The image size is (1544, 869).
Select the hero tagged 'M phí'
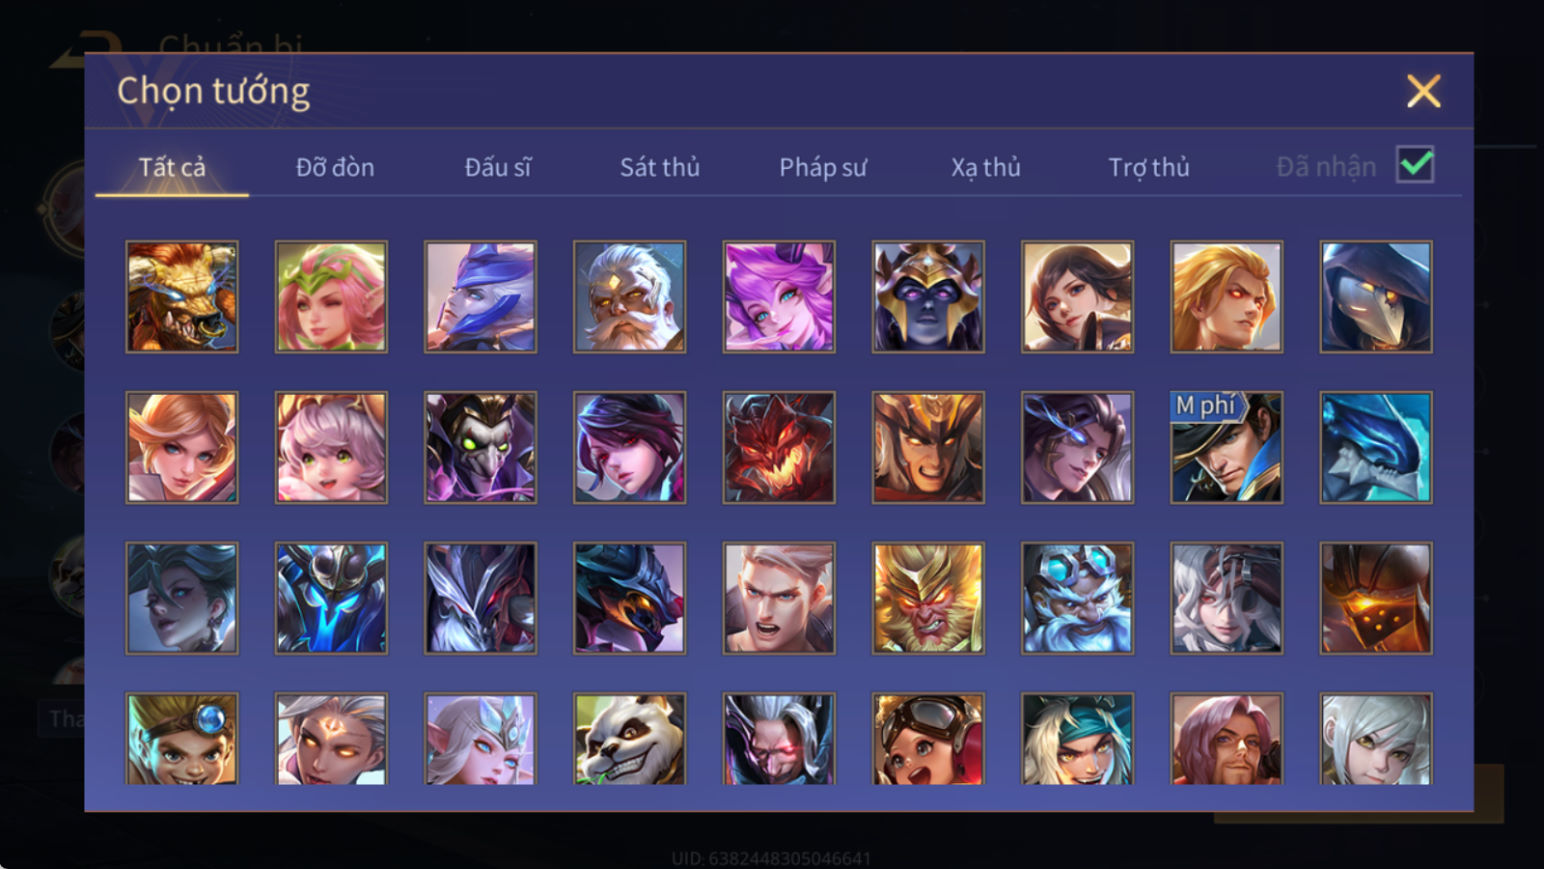pos(1227,447)
